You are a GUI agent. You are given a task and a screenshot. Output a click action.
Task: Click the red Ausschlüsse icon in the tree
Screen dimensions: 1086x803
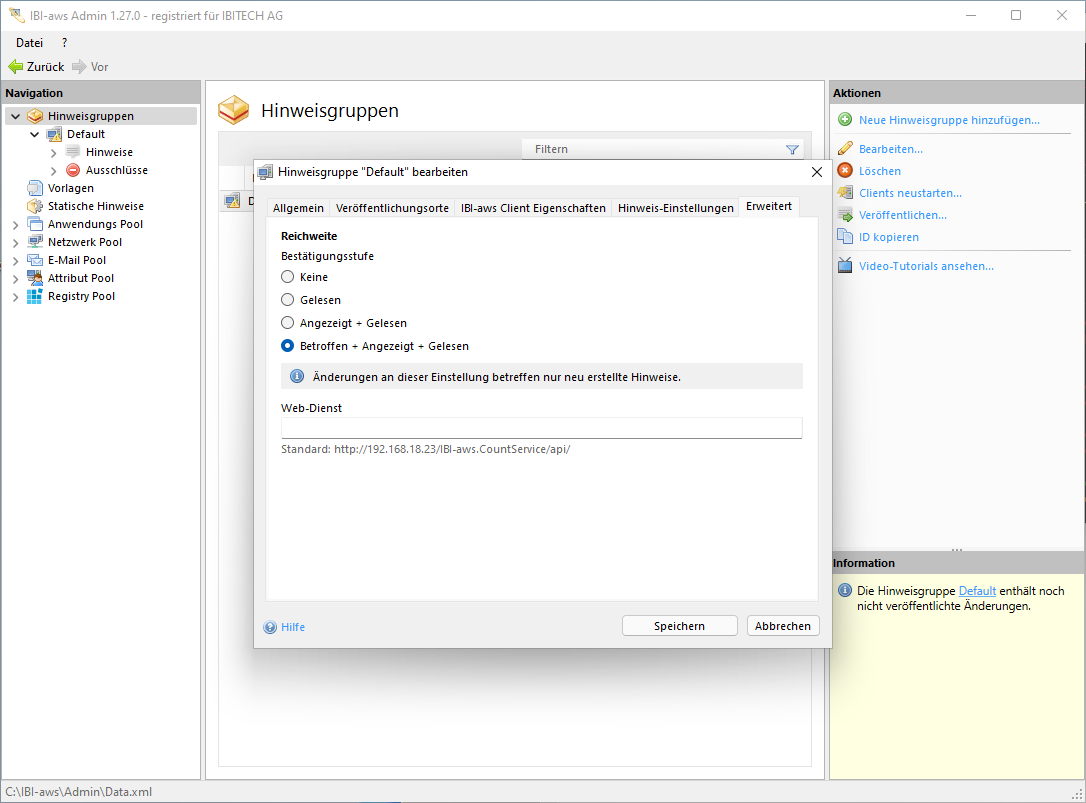73,170
